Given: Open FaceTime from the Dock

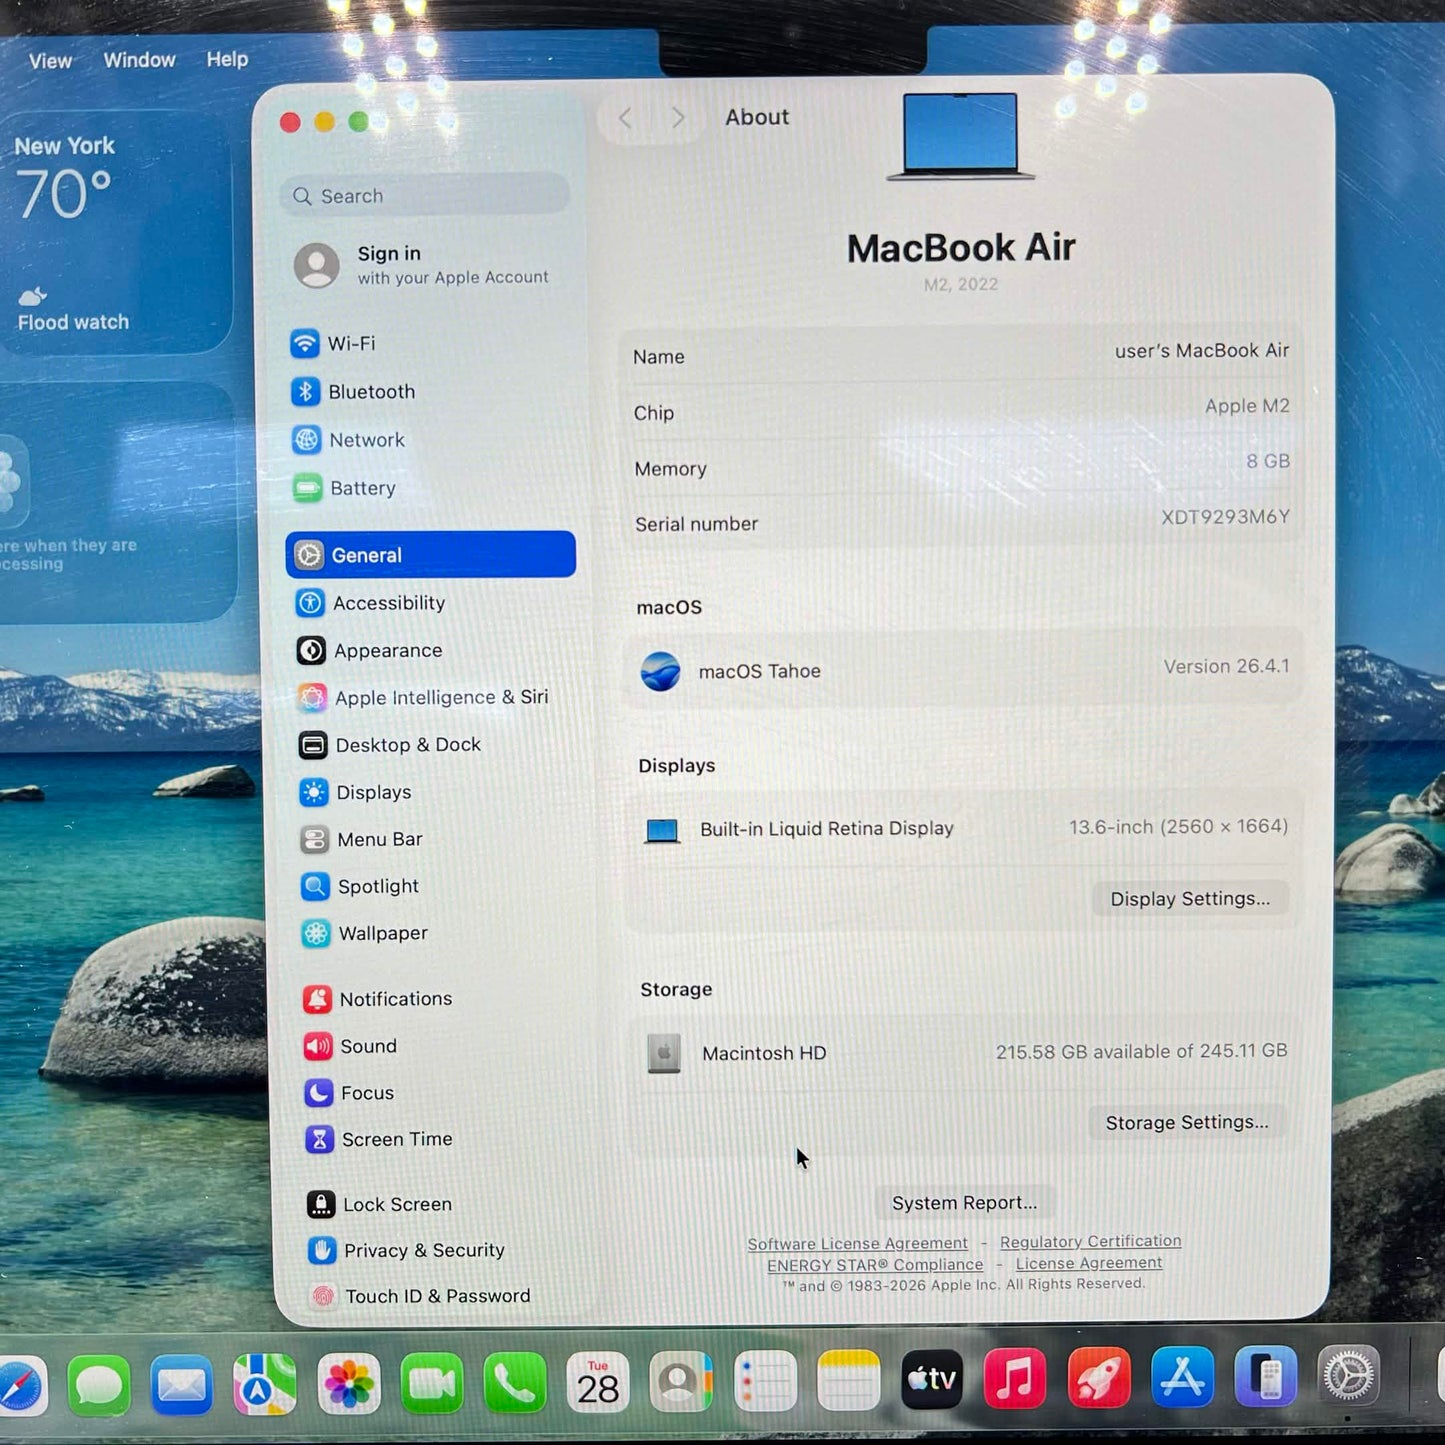Looking at the screenshot, I should [x=432, y=1384].
